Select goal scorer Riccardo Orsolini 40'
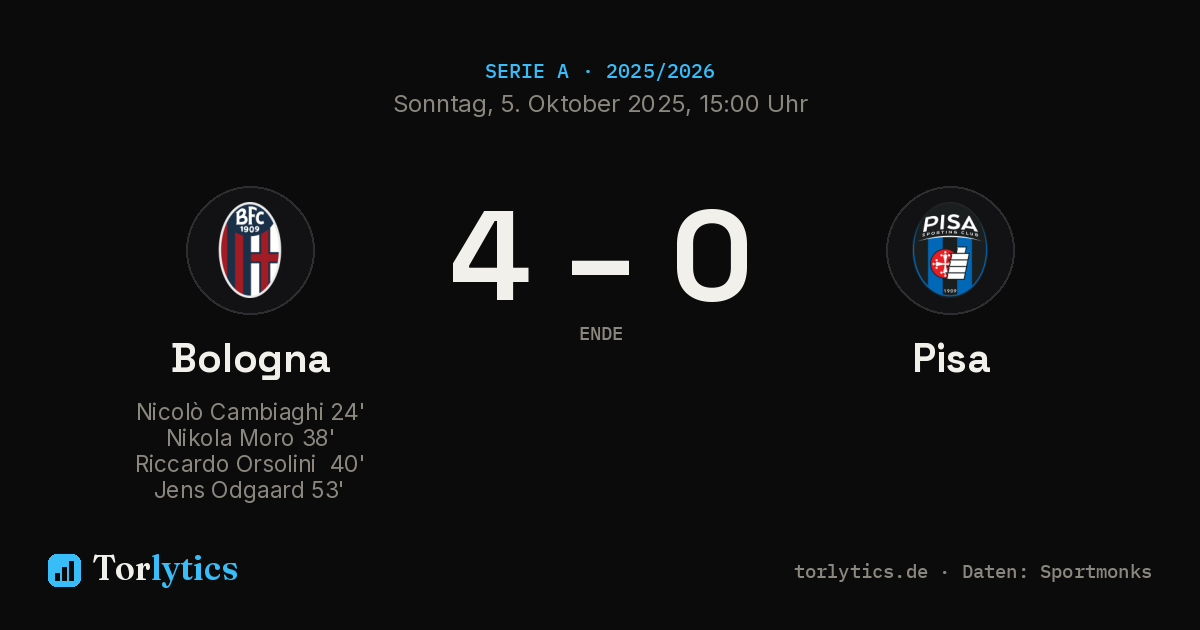Image resolution: width=1200 pixels, height=630 pixels. coord(250,464)
